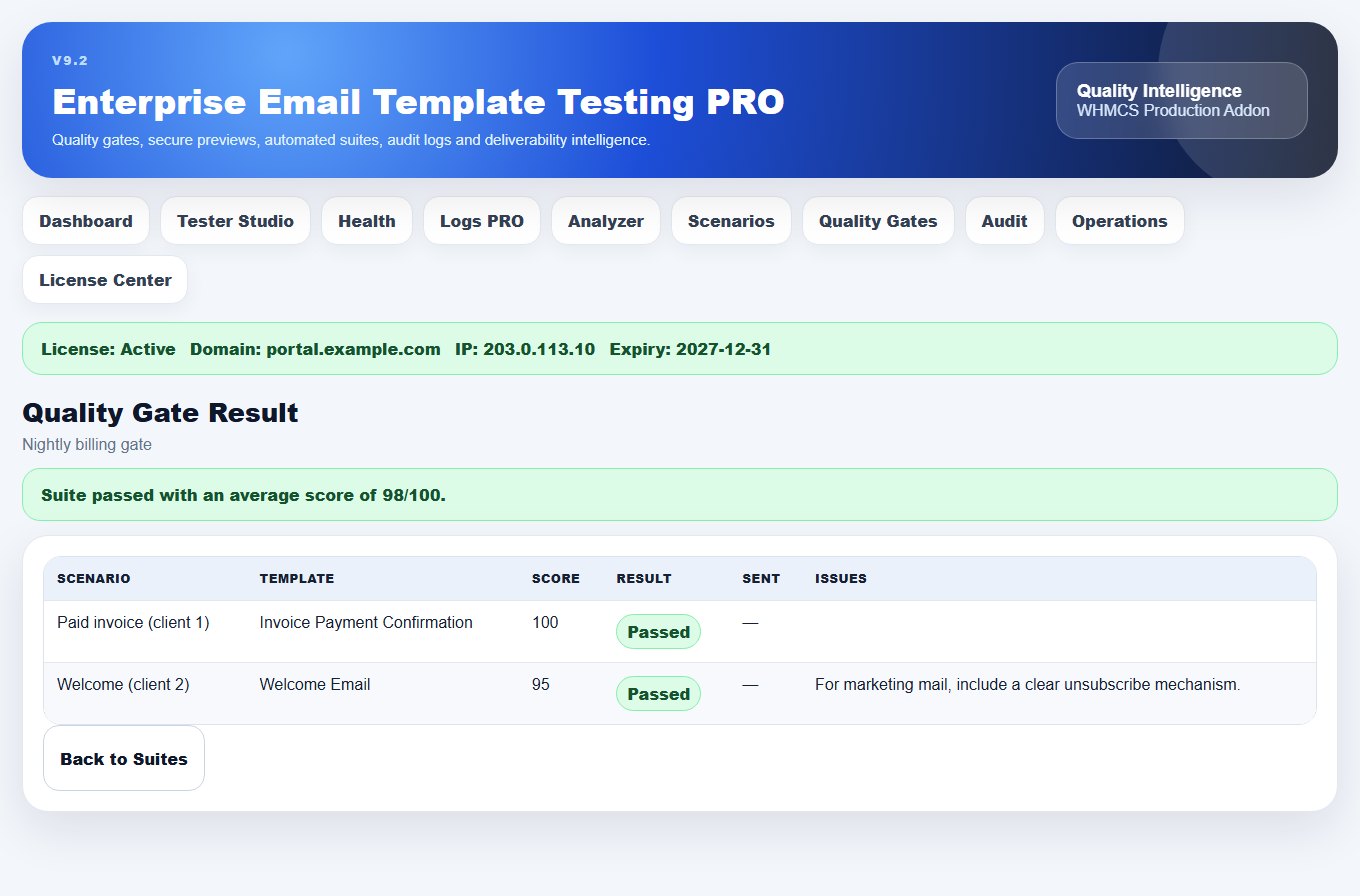Select the Analyzer tab
The height and width of the screenshot is (896, 1360).
tap(605, 221)
